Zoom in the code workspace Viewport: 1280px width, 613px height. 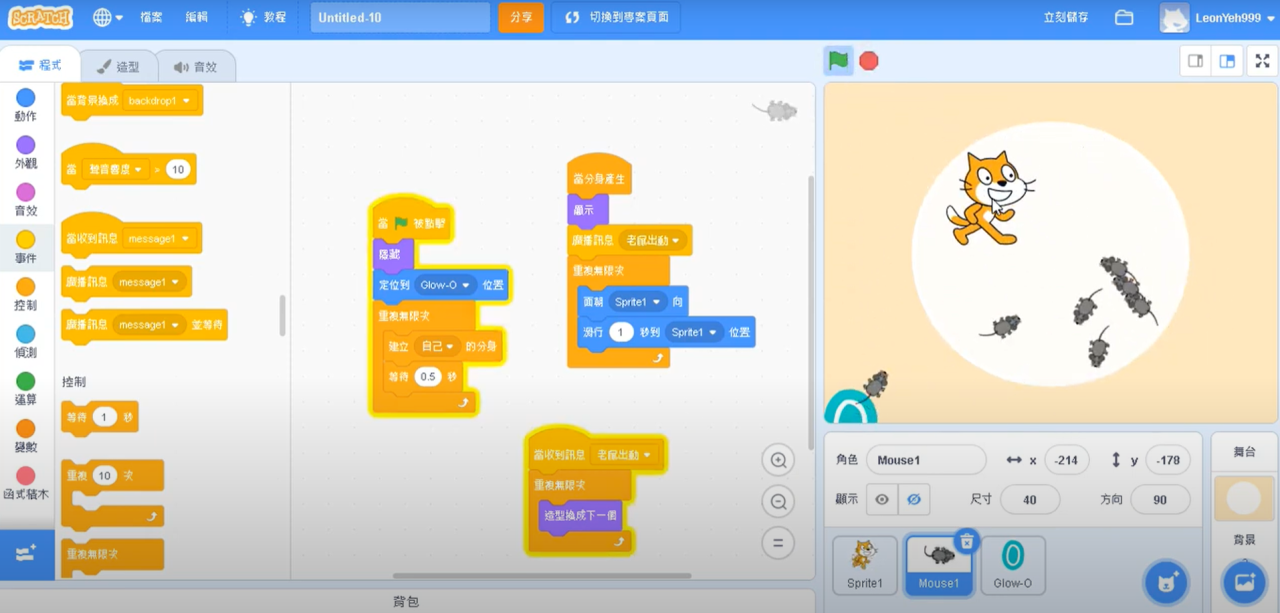point(778,460)
